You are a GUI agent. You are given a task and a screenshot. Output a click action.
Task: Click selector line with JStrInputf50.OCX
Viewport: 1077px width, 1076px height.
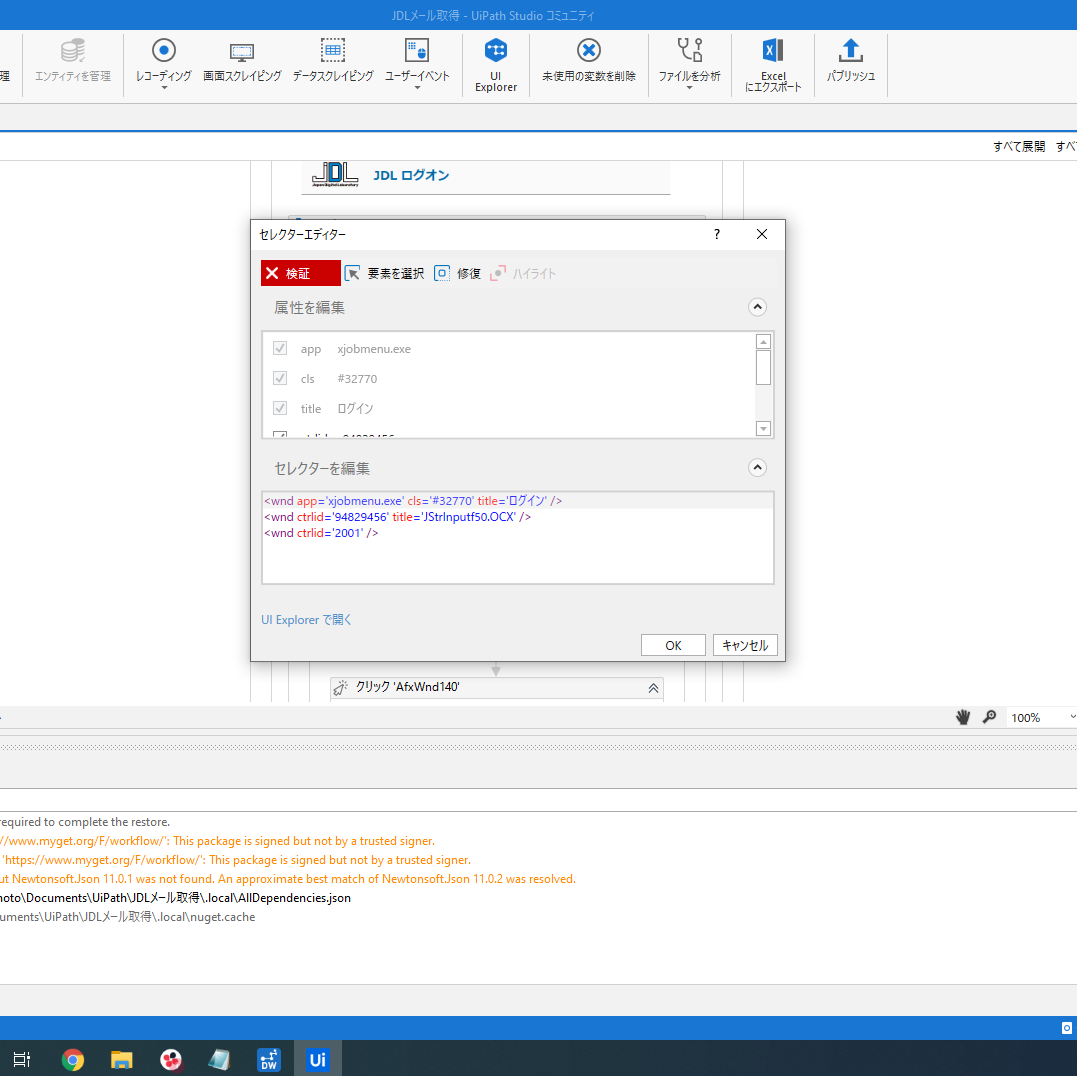(397, 516)
